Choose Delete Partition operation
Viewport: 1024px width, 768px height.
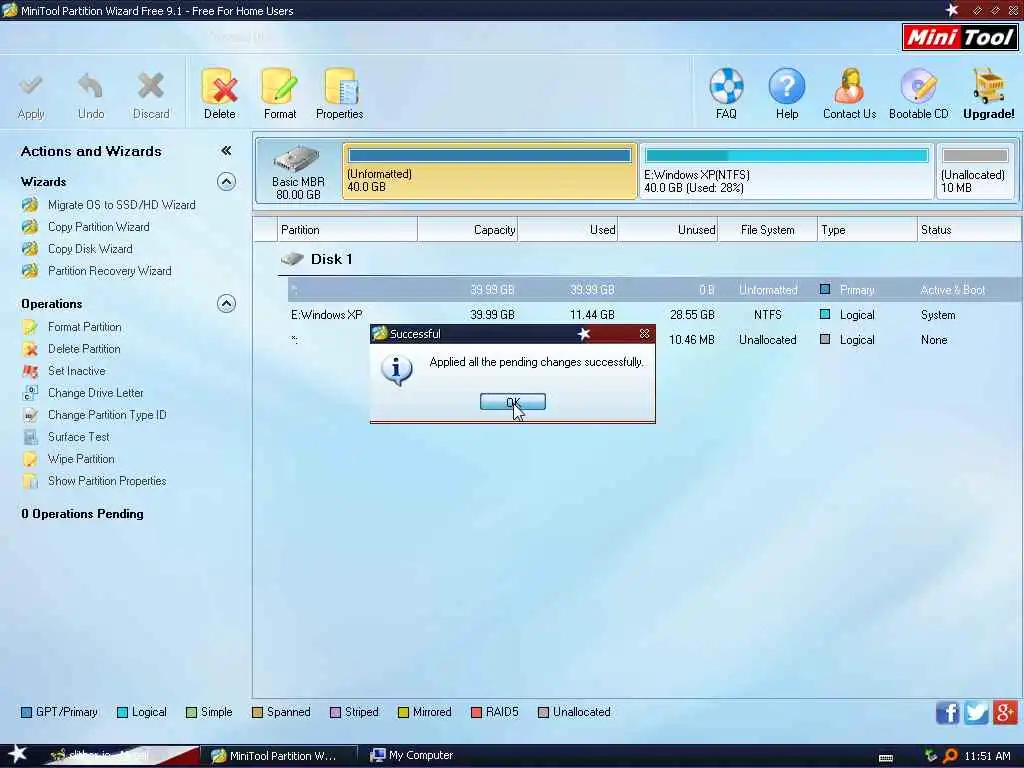pos(84,349)
